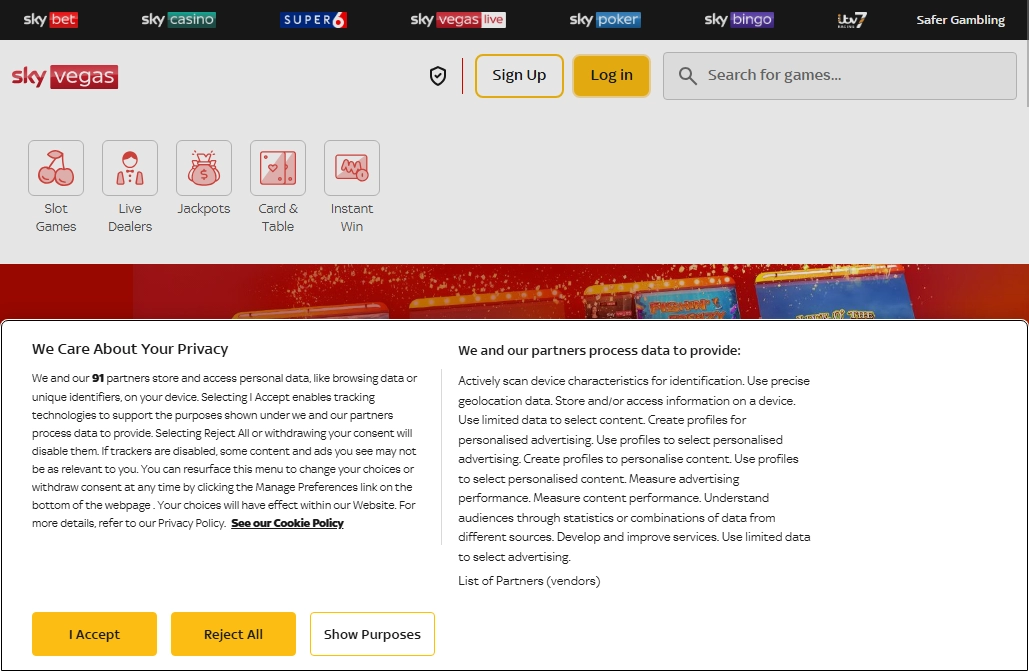This screenshot has height=672, width=1029.
Task: Click Show Purposes button
Action: click(x=372, y=634)
